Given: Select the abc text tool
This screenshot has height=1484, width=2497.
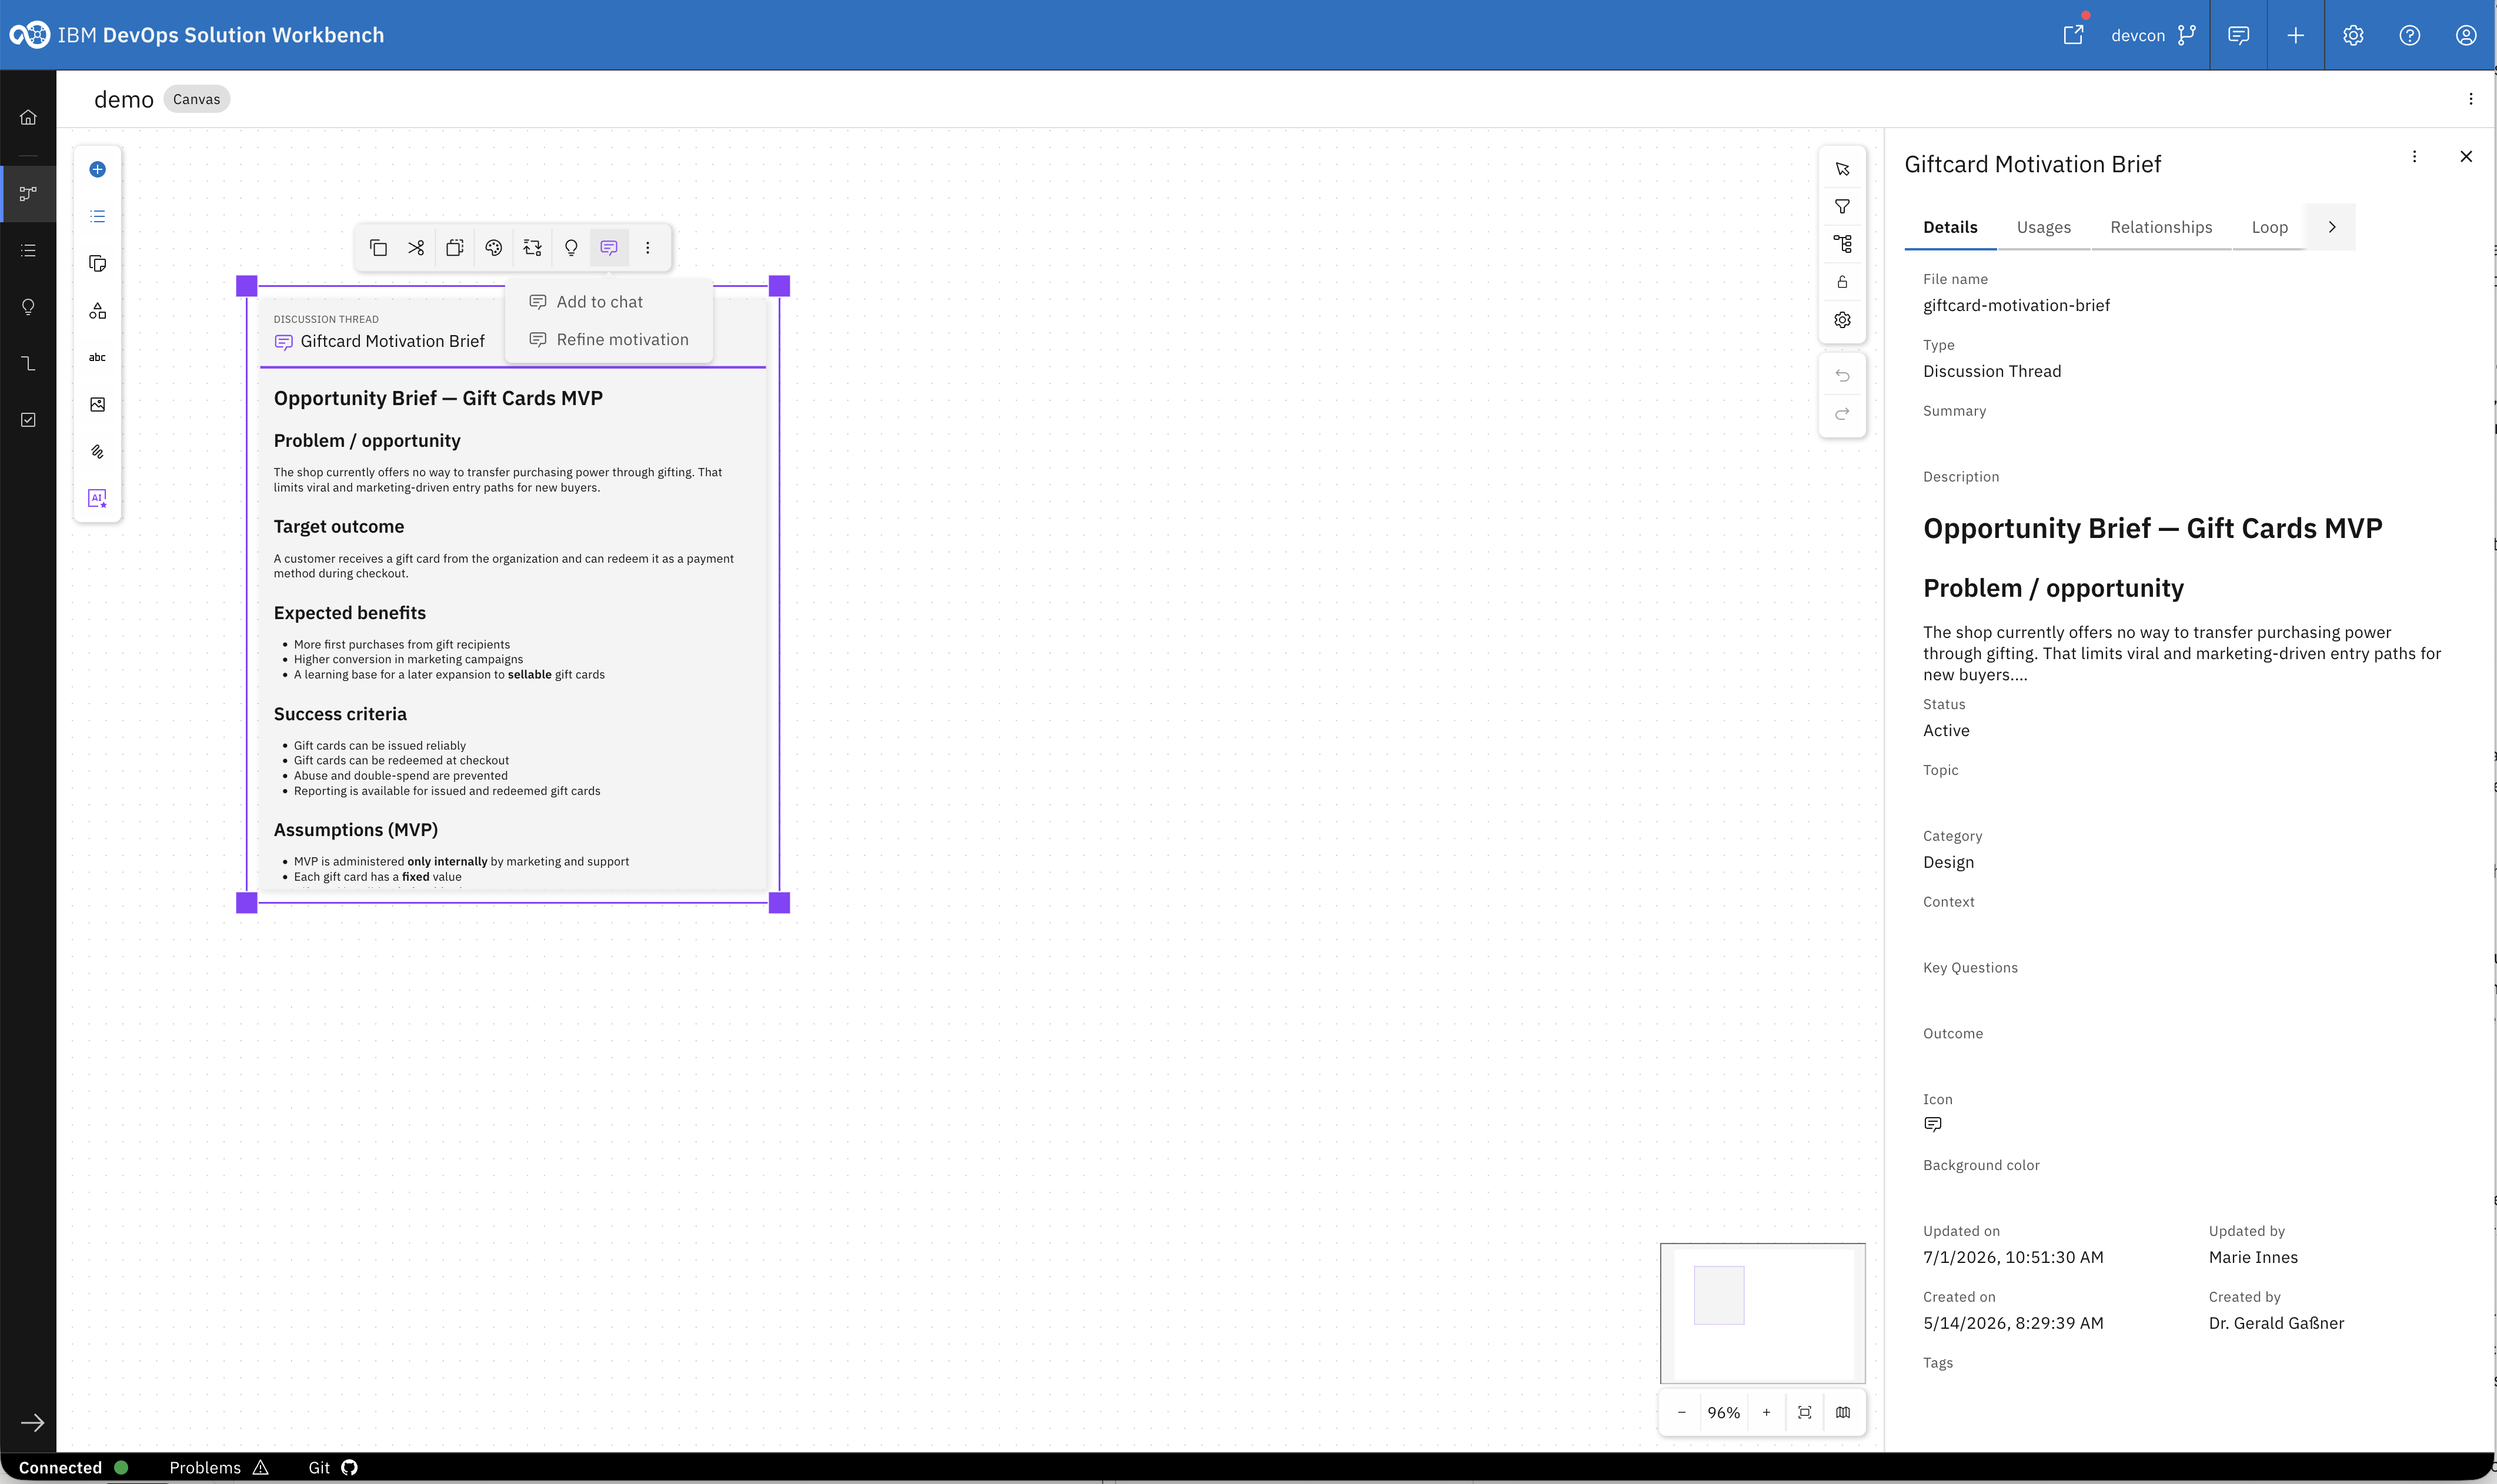Looking at the screenshot, I should coord(97,357).
